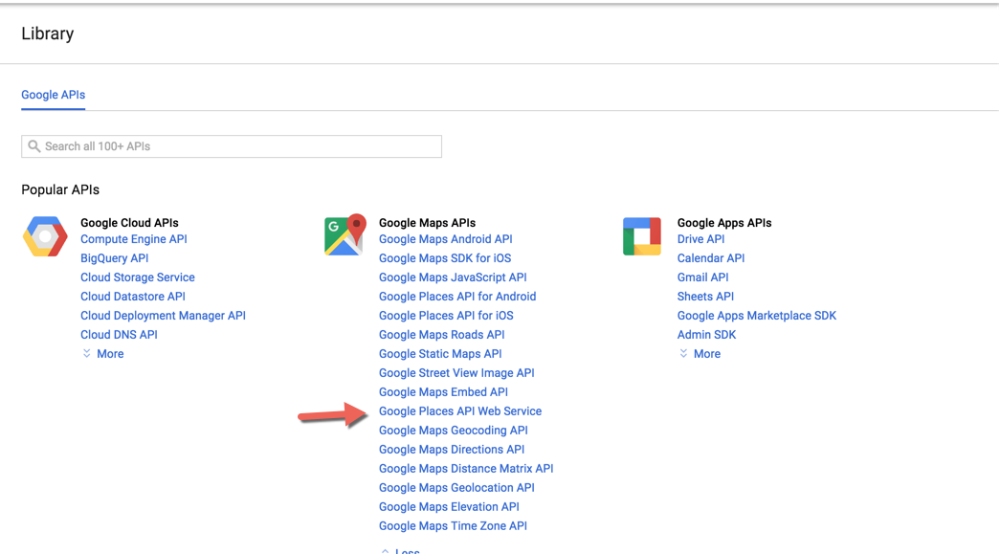1000x554 pixels.
Task: Open Cloud DNS API link
Action: tap(119, 335)
